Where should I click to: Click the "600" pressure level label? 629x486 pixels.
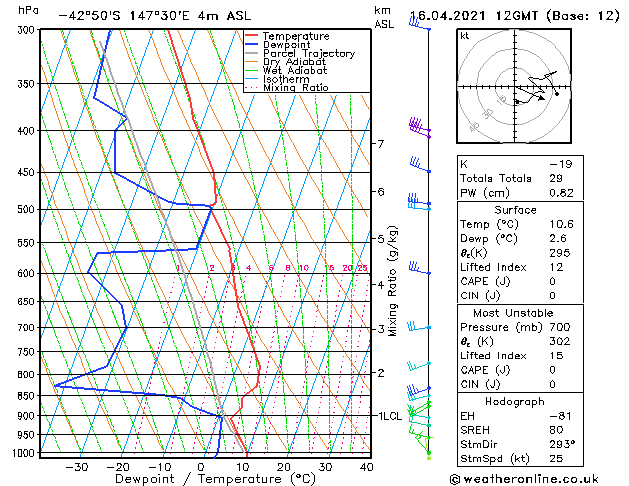click(28, 273)
